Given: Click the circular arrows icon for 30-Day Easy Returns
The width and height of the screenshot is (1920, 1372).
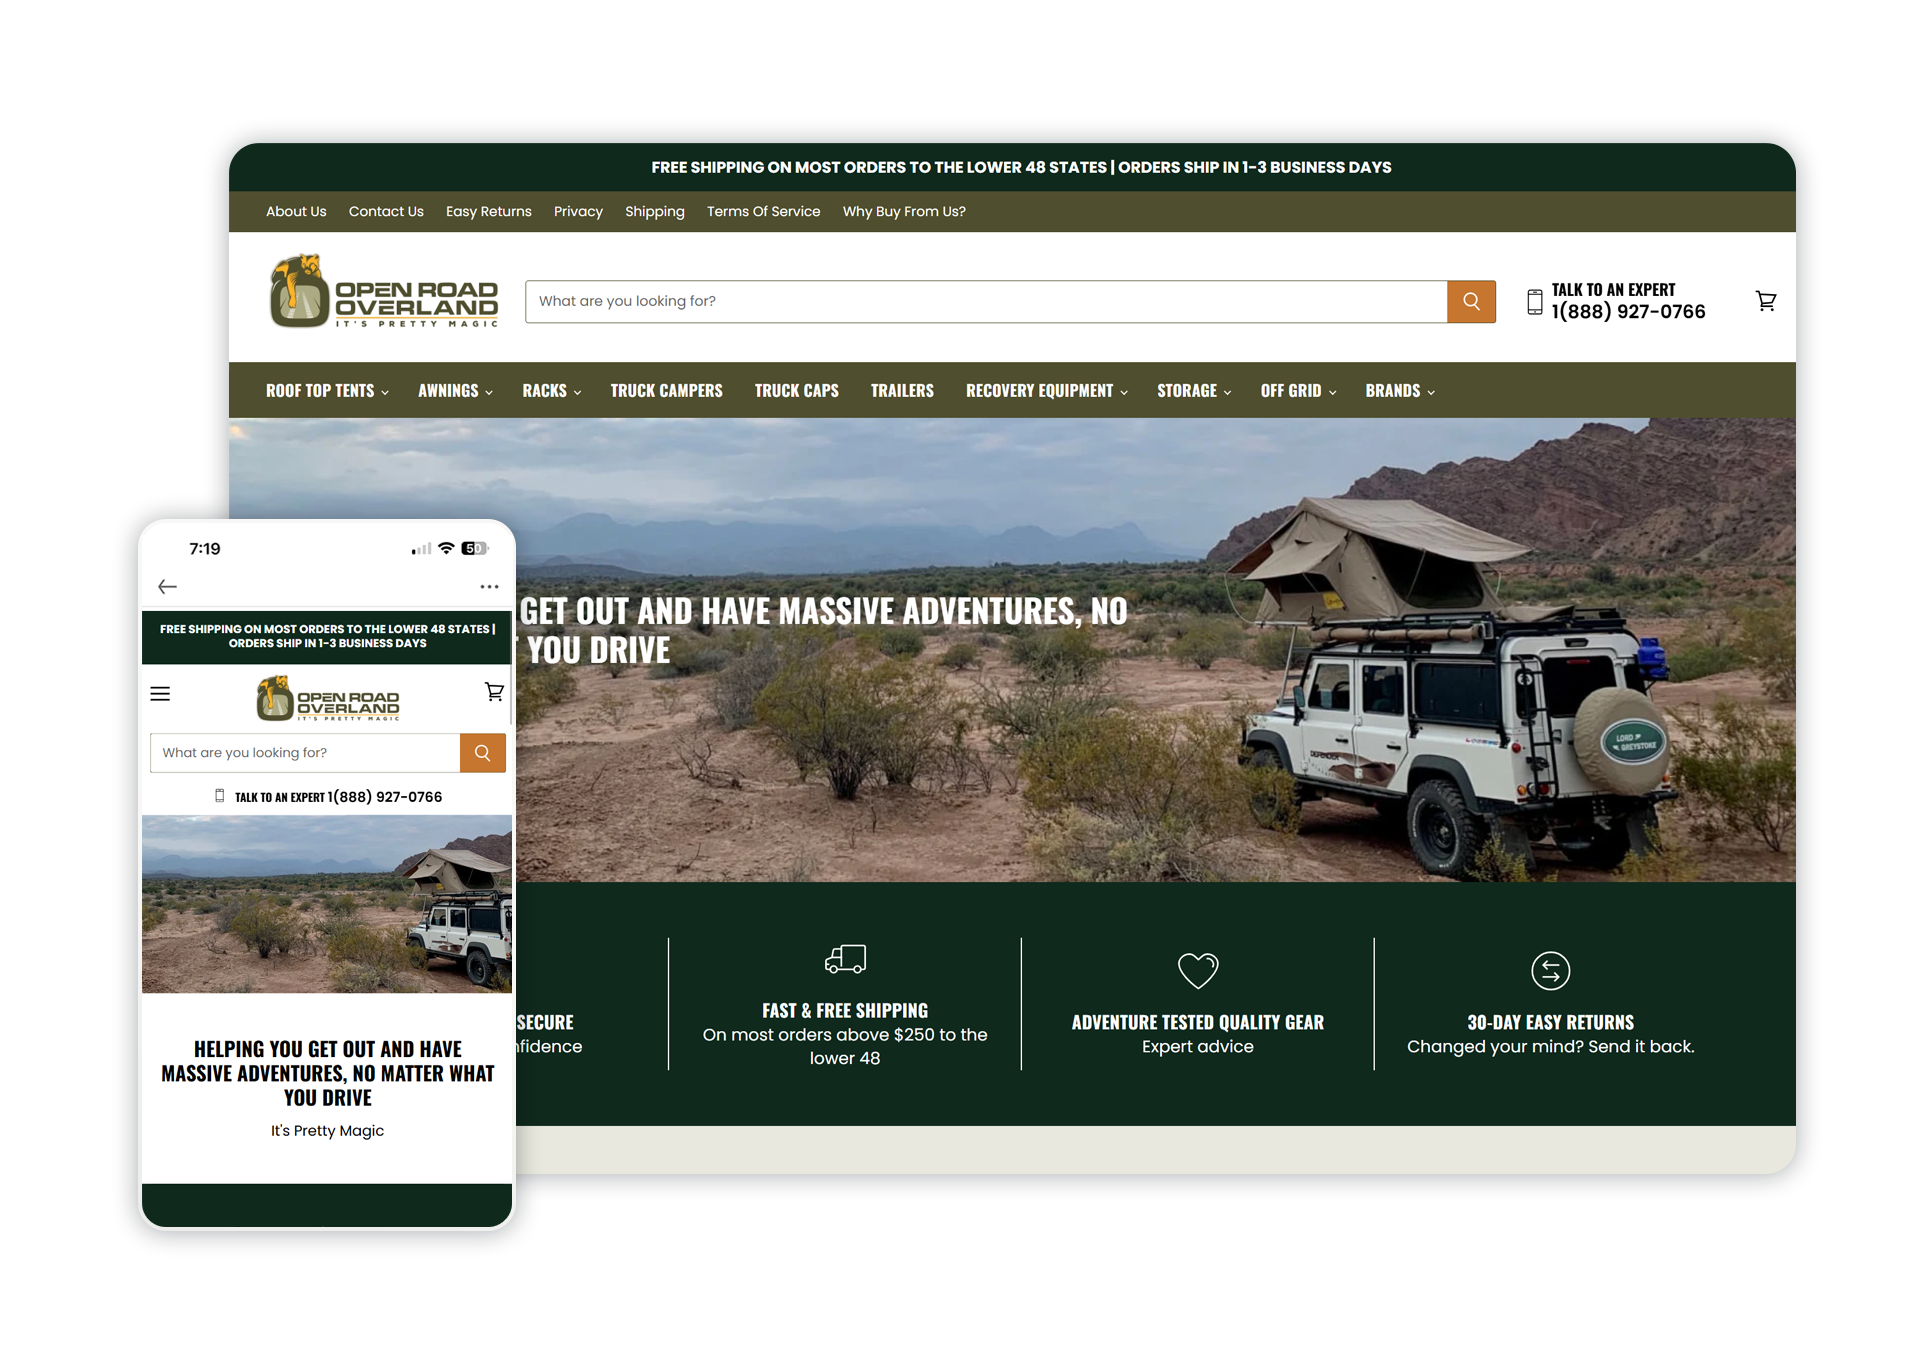Looking at the screenshot, I should (x=1550, y=970).
